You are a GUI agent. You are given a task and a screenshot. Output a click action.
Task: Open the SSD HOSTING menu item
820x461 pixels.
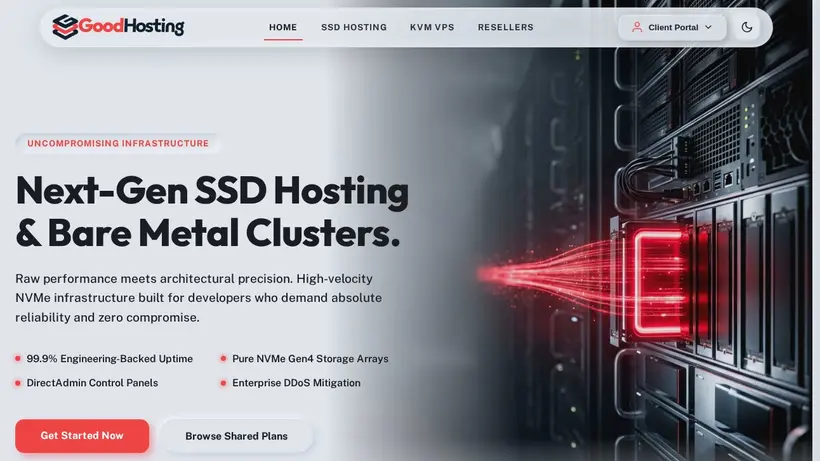tap(354, 27)
